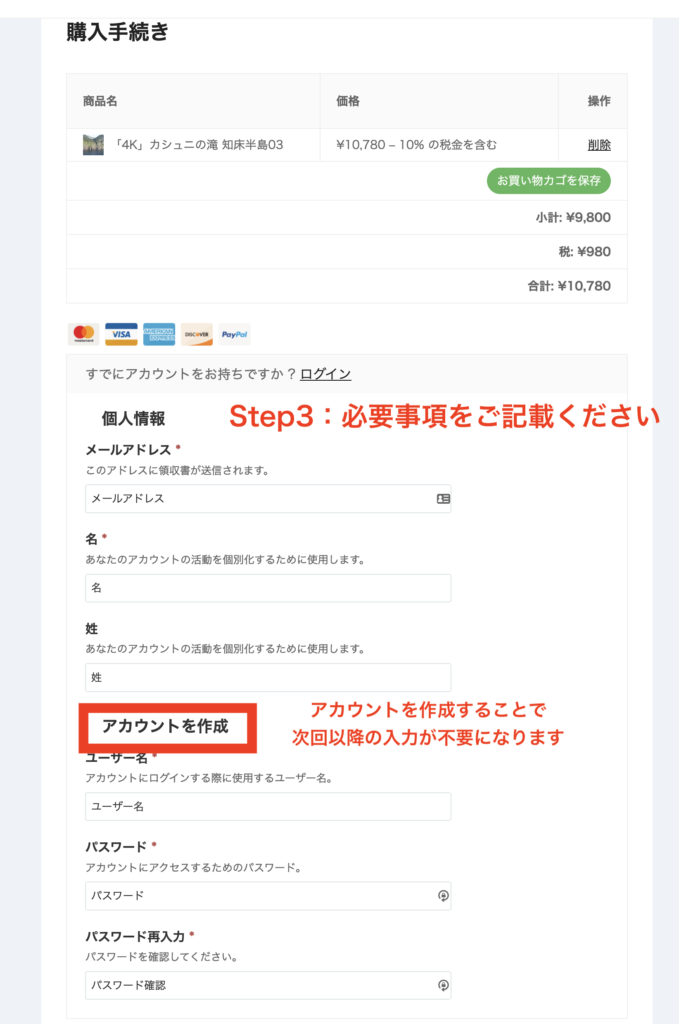The height and width of the screenshot is (1024, 679).
Task: Focus the メールアドレス input field
Action: click(x=268, y=499)
